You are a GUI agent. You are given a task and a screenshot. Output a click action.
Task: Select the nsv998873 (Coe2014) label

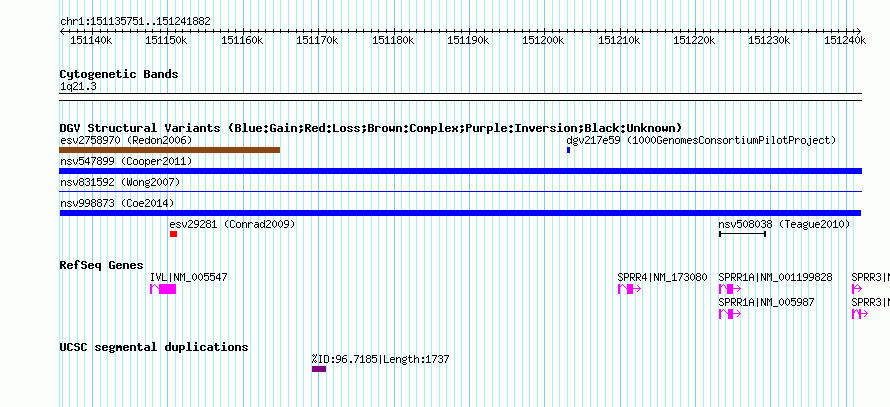[117, 203]
